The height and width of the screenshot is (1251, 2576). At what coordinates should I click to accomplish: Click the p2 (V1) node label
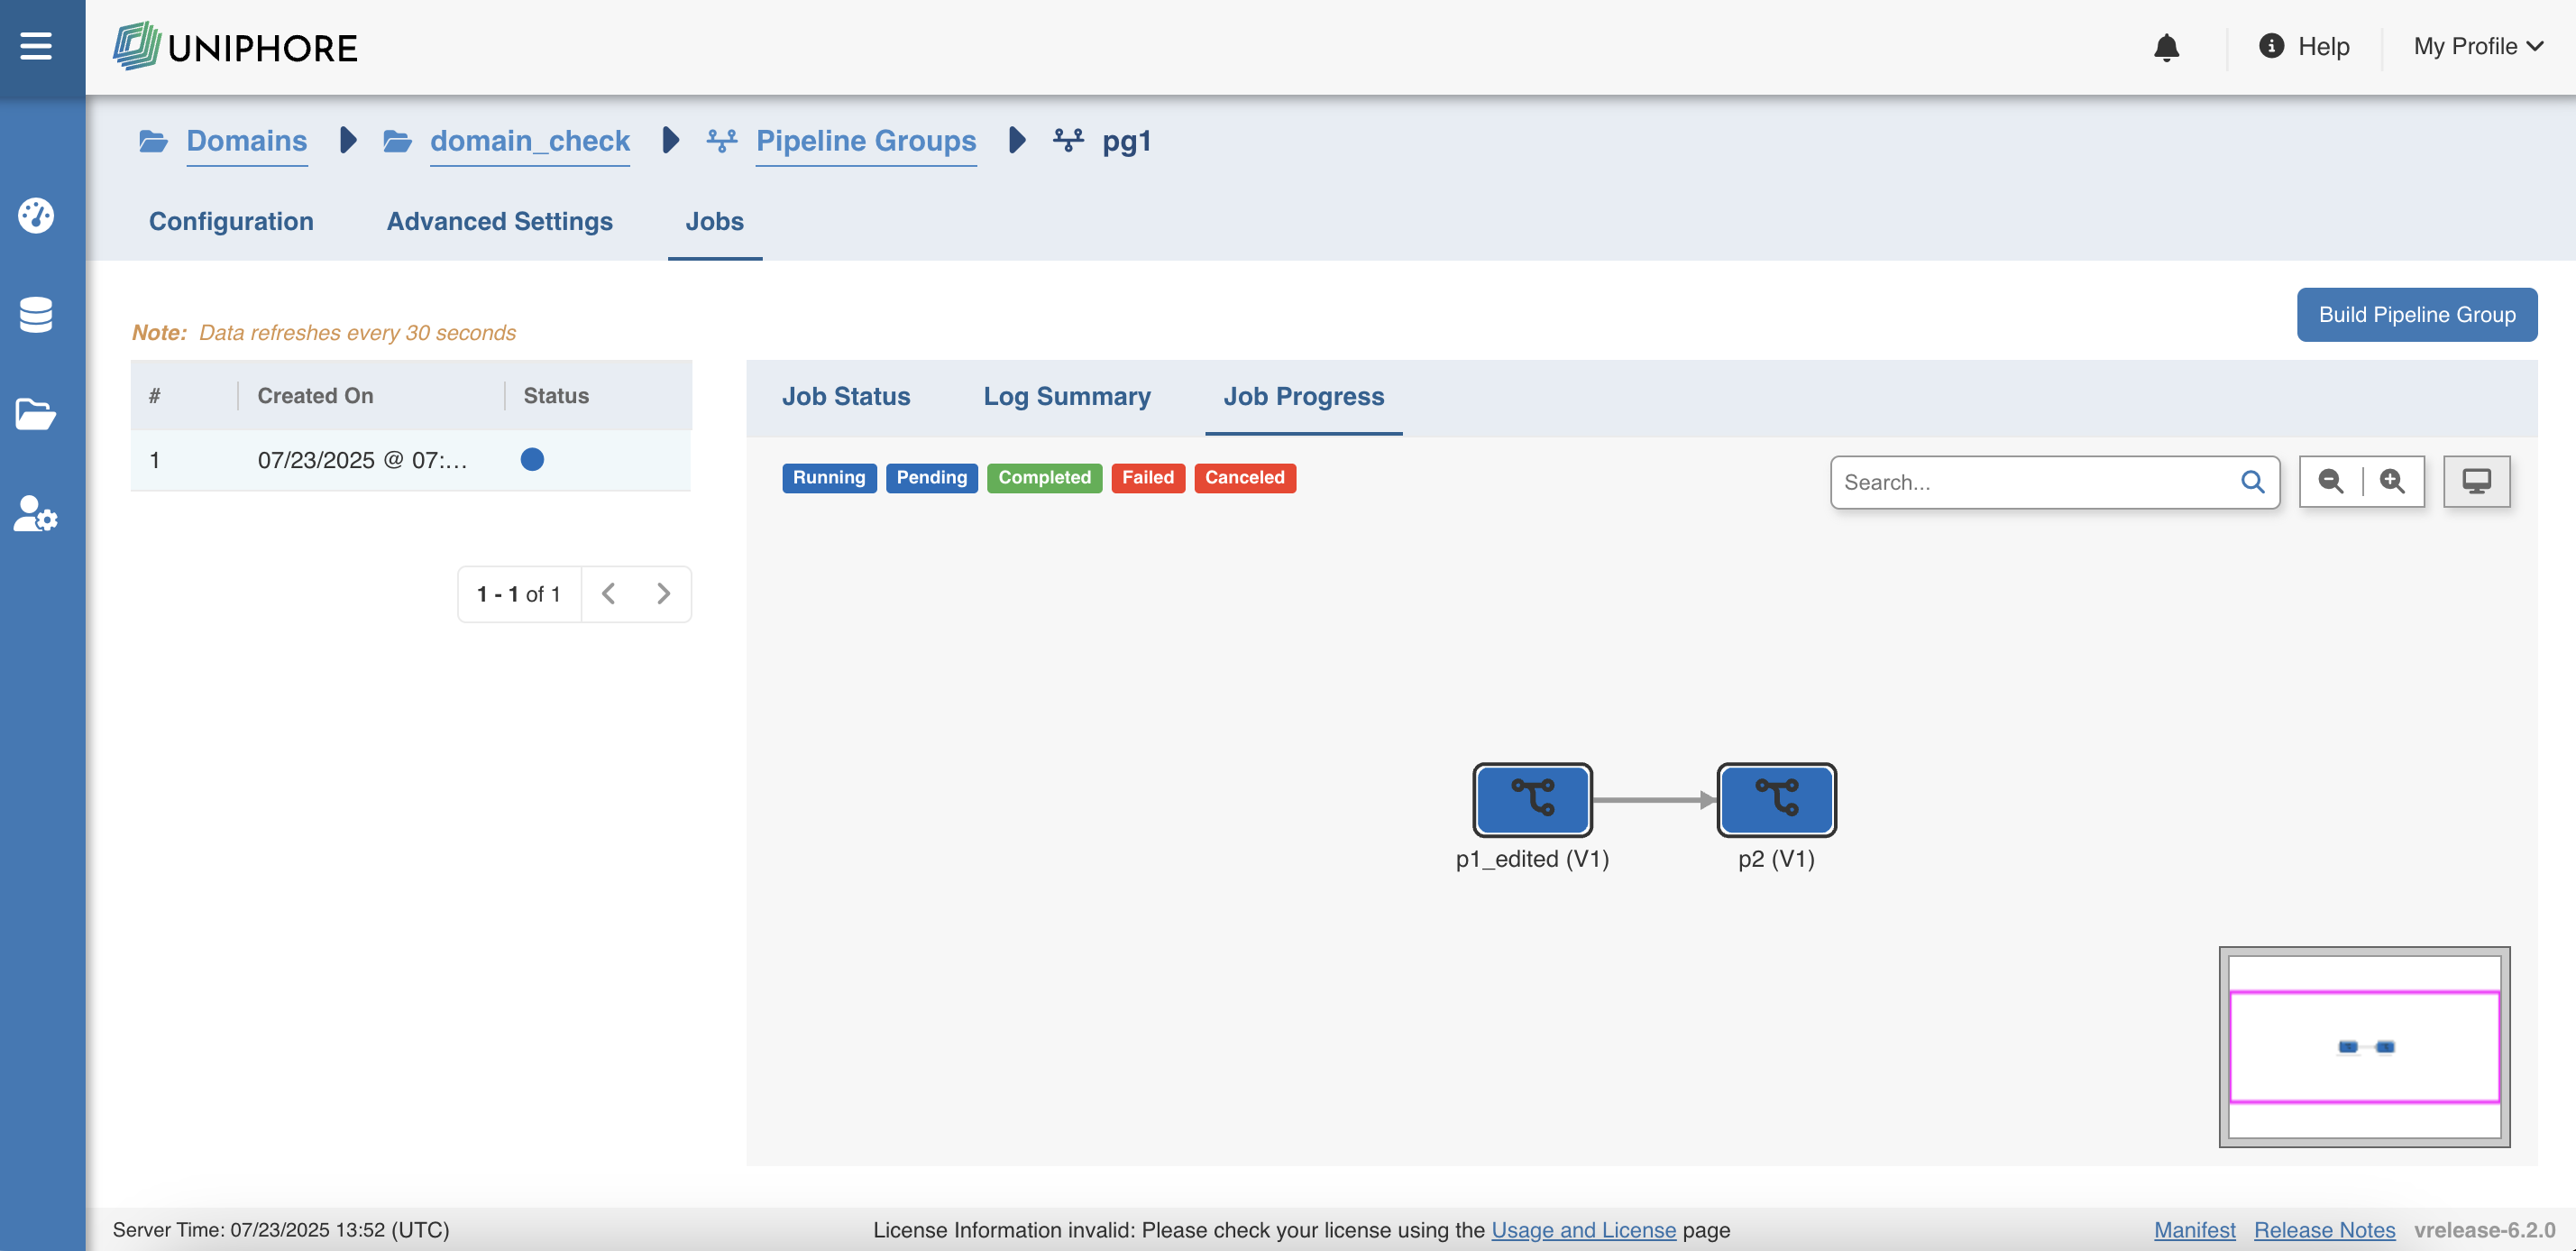[1776, 859]
